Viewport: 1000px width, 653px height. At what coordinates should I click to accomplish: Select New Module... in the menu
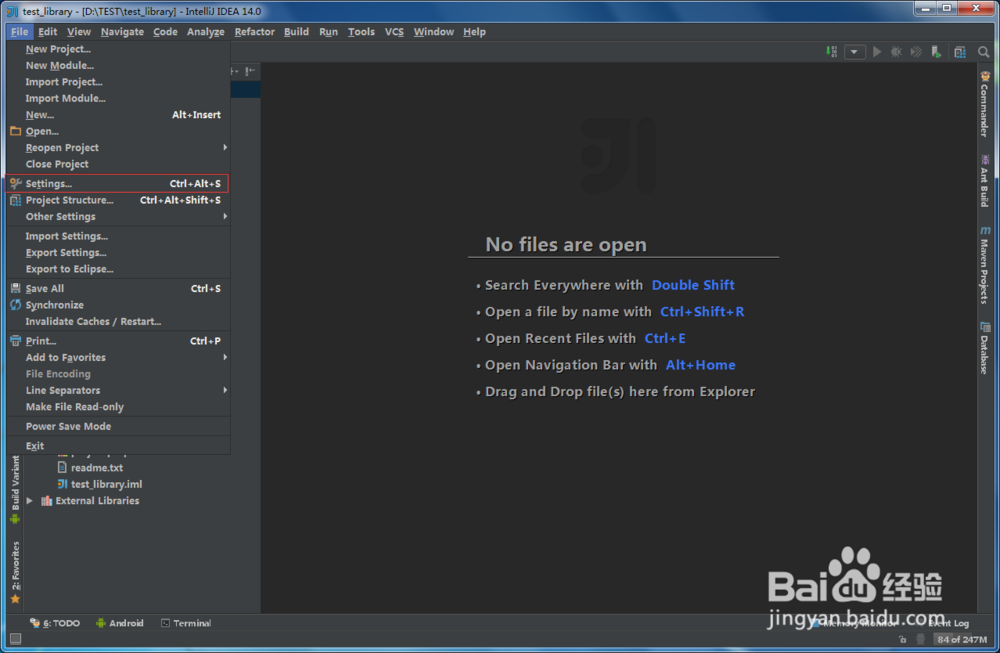[118, 66]
